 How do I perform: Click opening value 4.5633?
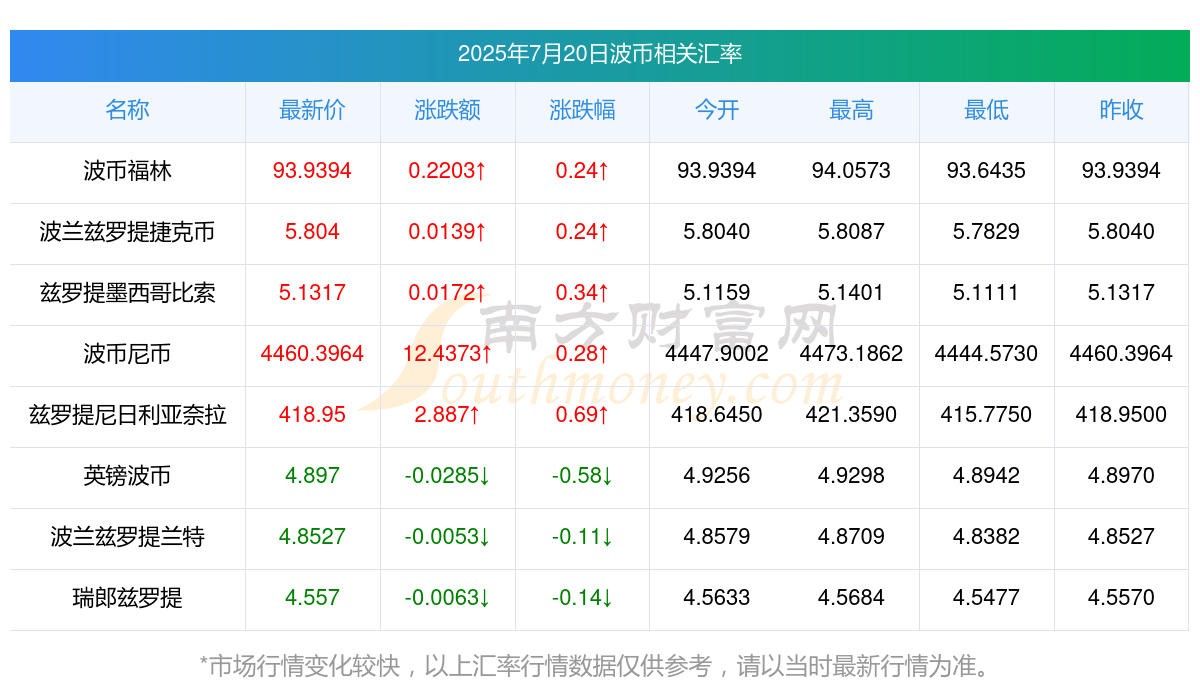pyautogui.click(x=717, y=598)
